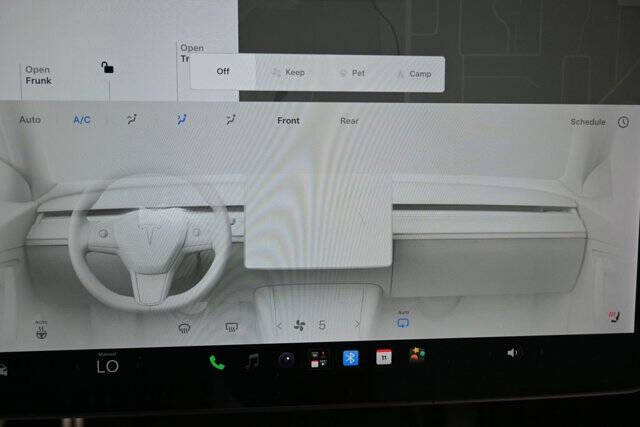Screen dimensions: 640x427
Task: Tap the unlocked padlock icon
Action: coord(107,67)
